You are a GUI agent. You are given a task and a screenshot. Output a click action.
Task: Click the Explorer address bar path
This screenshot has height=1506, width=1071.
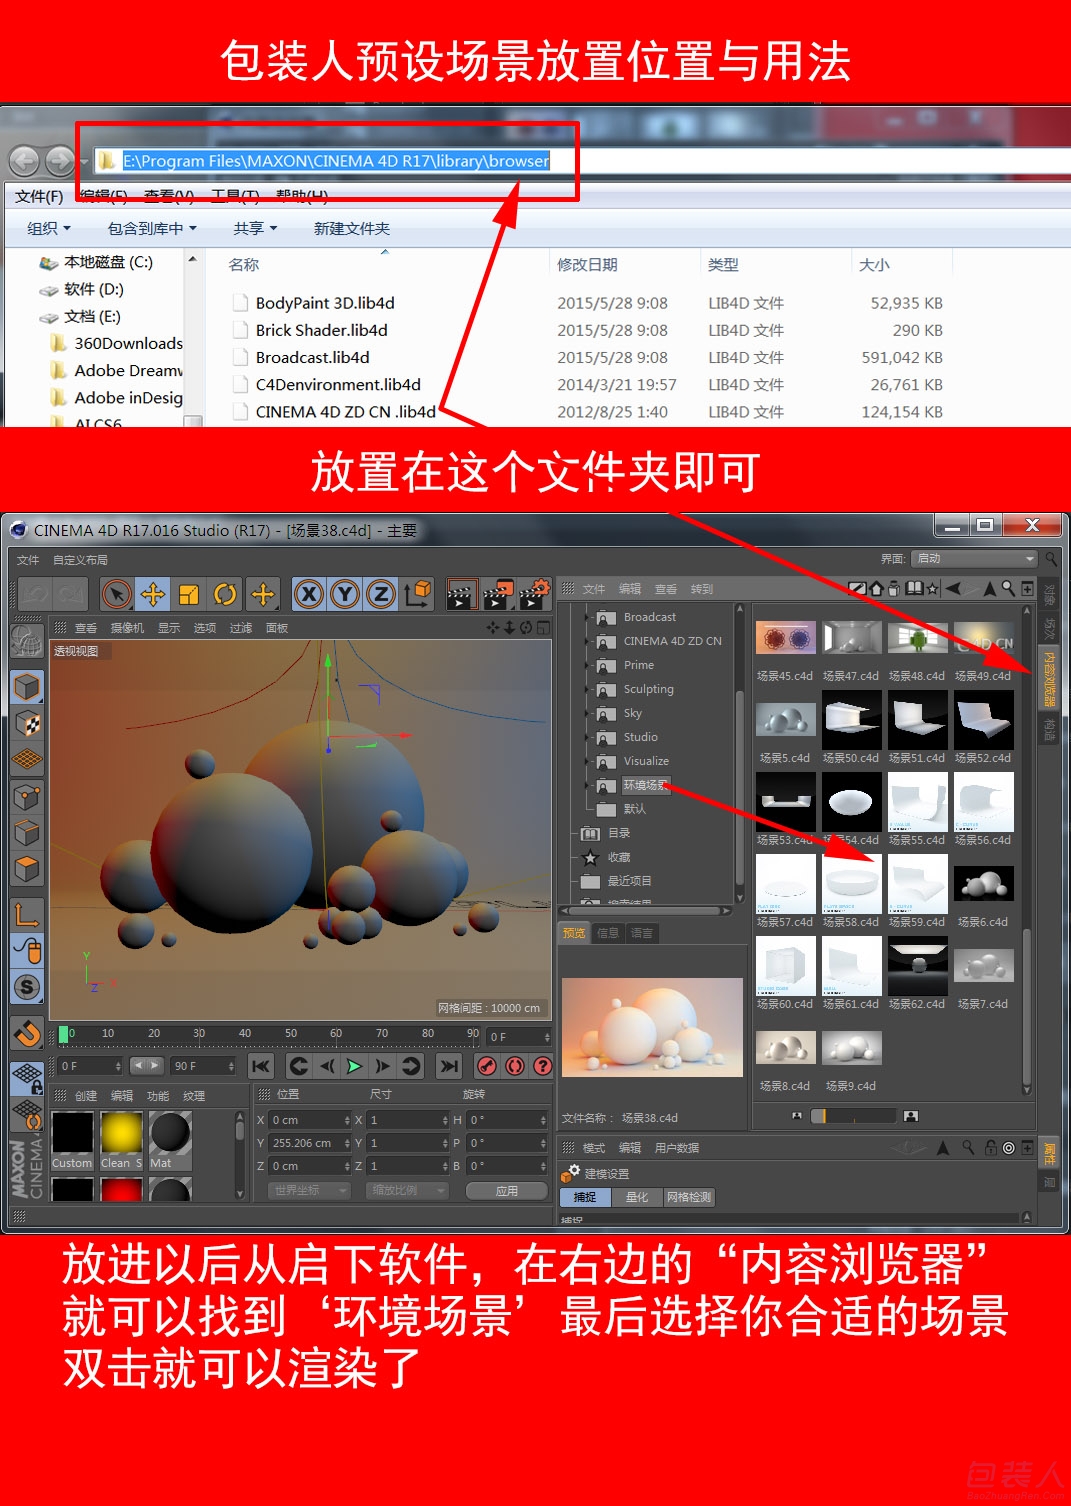(336, 160)
